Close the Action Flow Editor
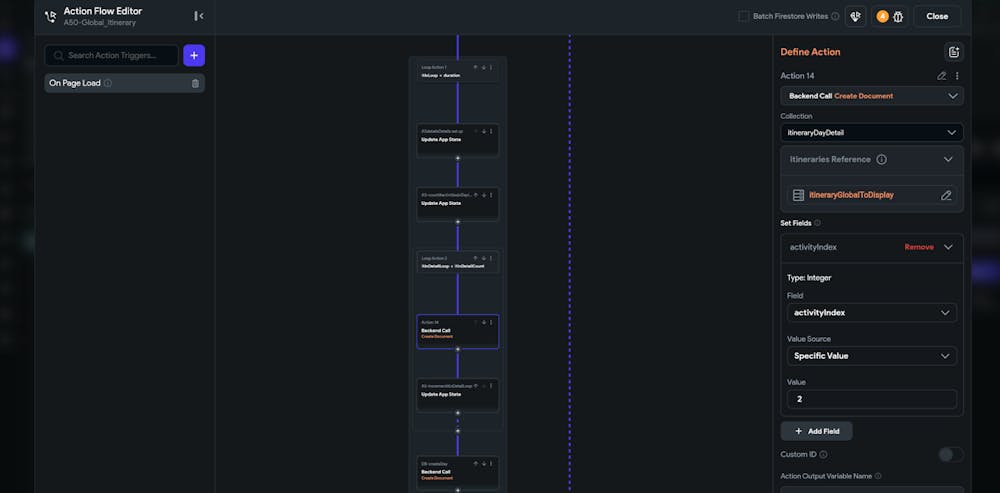 coord(937,17)
